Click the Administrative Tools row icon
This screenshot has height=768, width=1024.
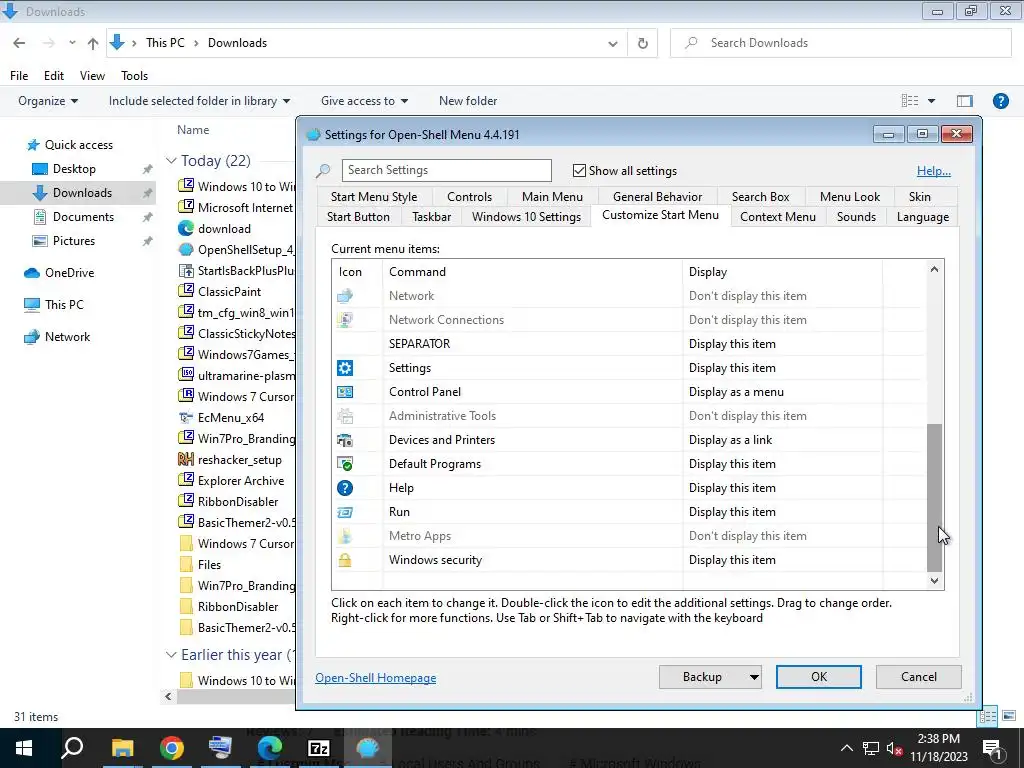[345, 416]
